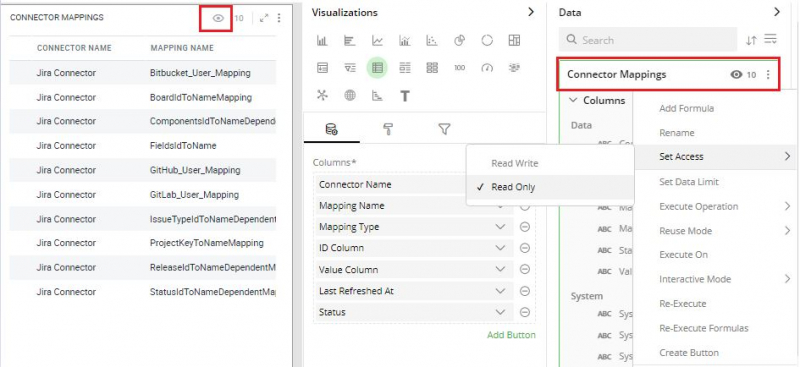Remove the Mapping Type column
The width and height of the screenshot is (800, 367).
[x=524, y=227]
